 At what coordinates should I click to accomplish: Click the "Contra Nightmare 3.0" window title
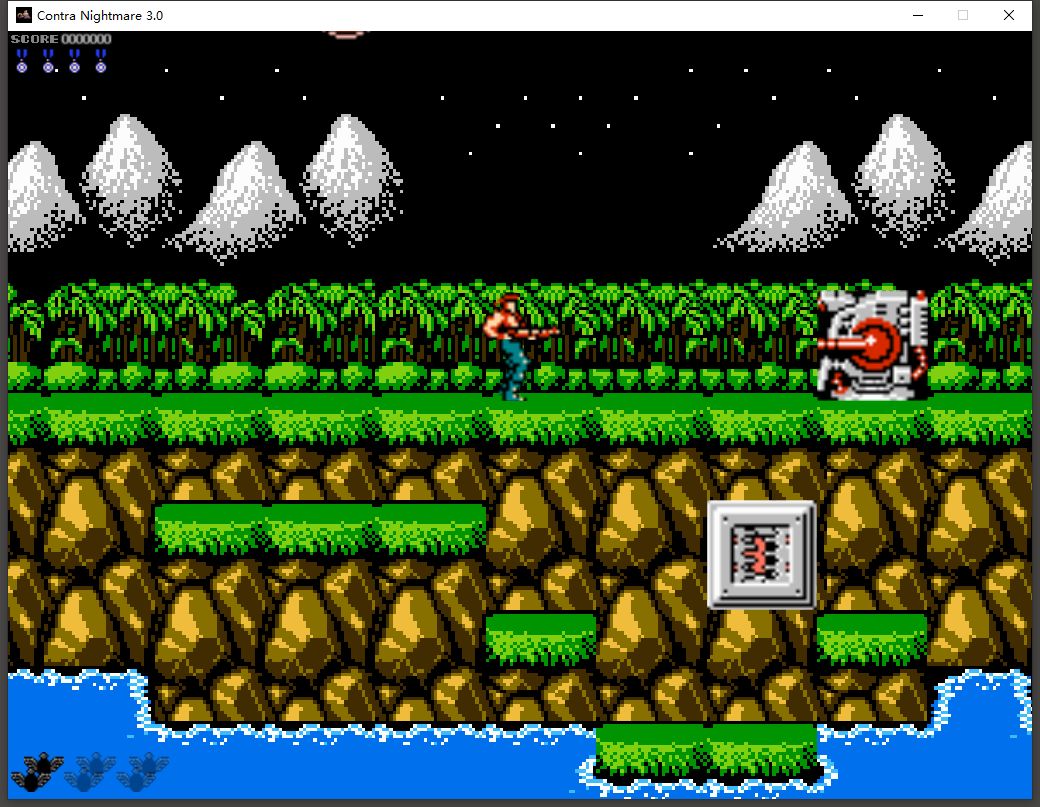click(100, 15)
